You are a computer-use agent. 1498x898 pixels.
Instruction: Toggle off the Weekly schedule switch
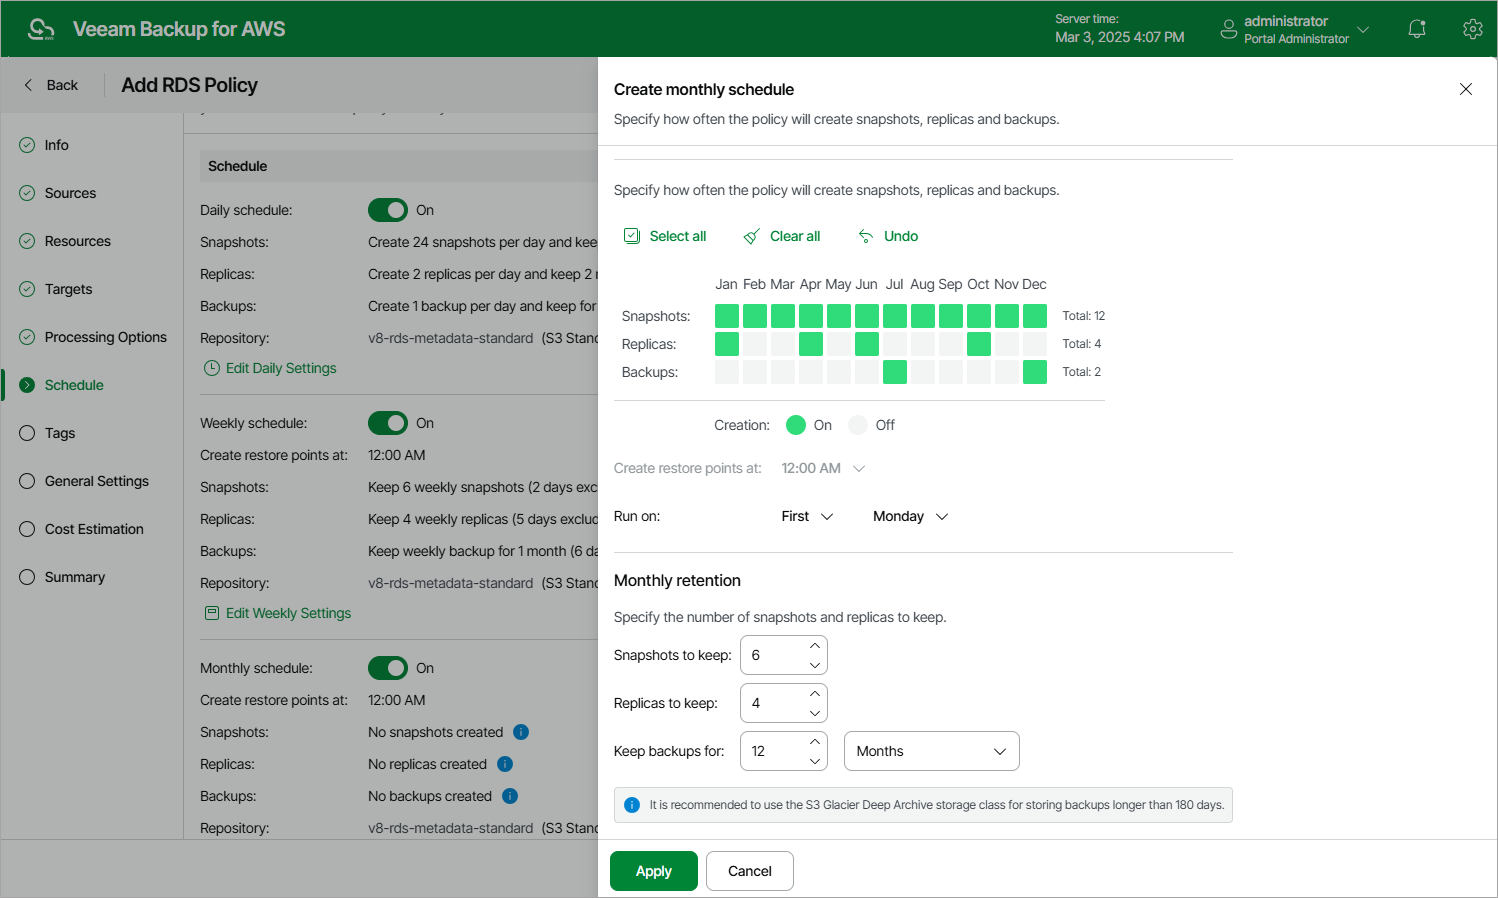pos(388,422)
